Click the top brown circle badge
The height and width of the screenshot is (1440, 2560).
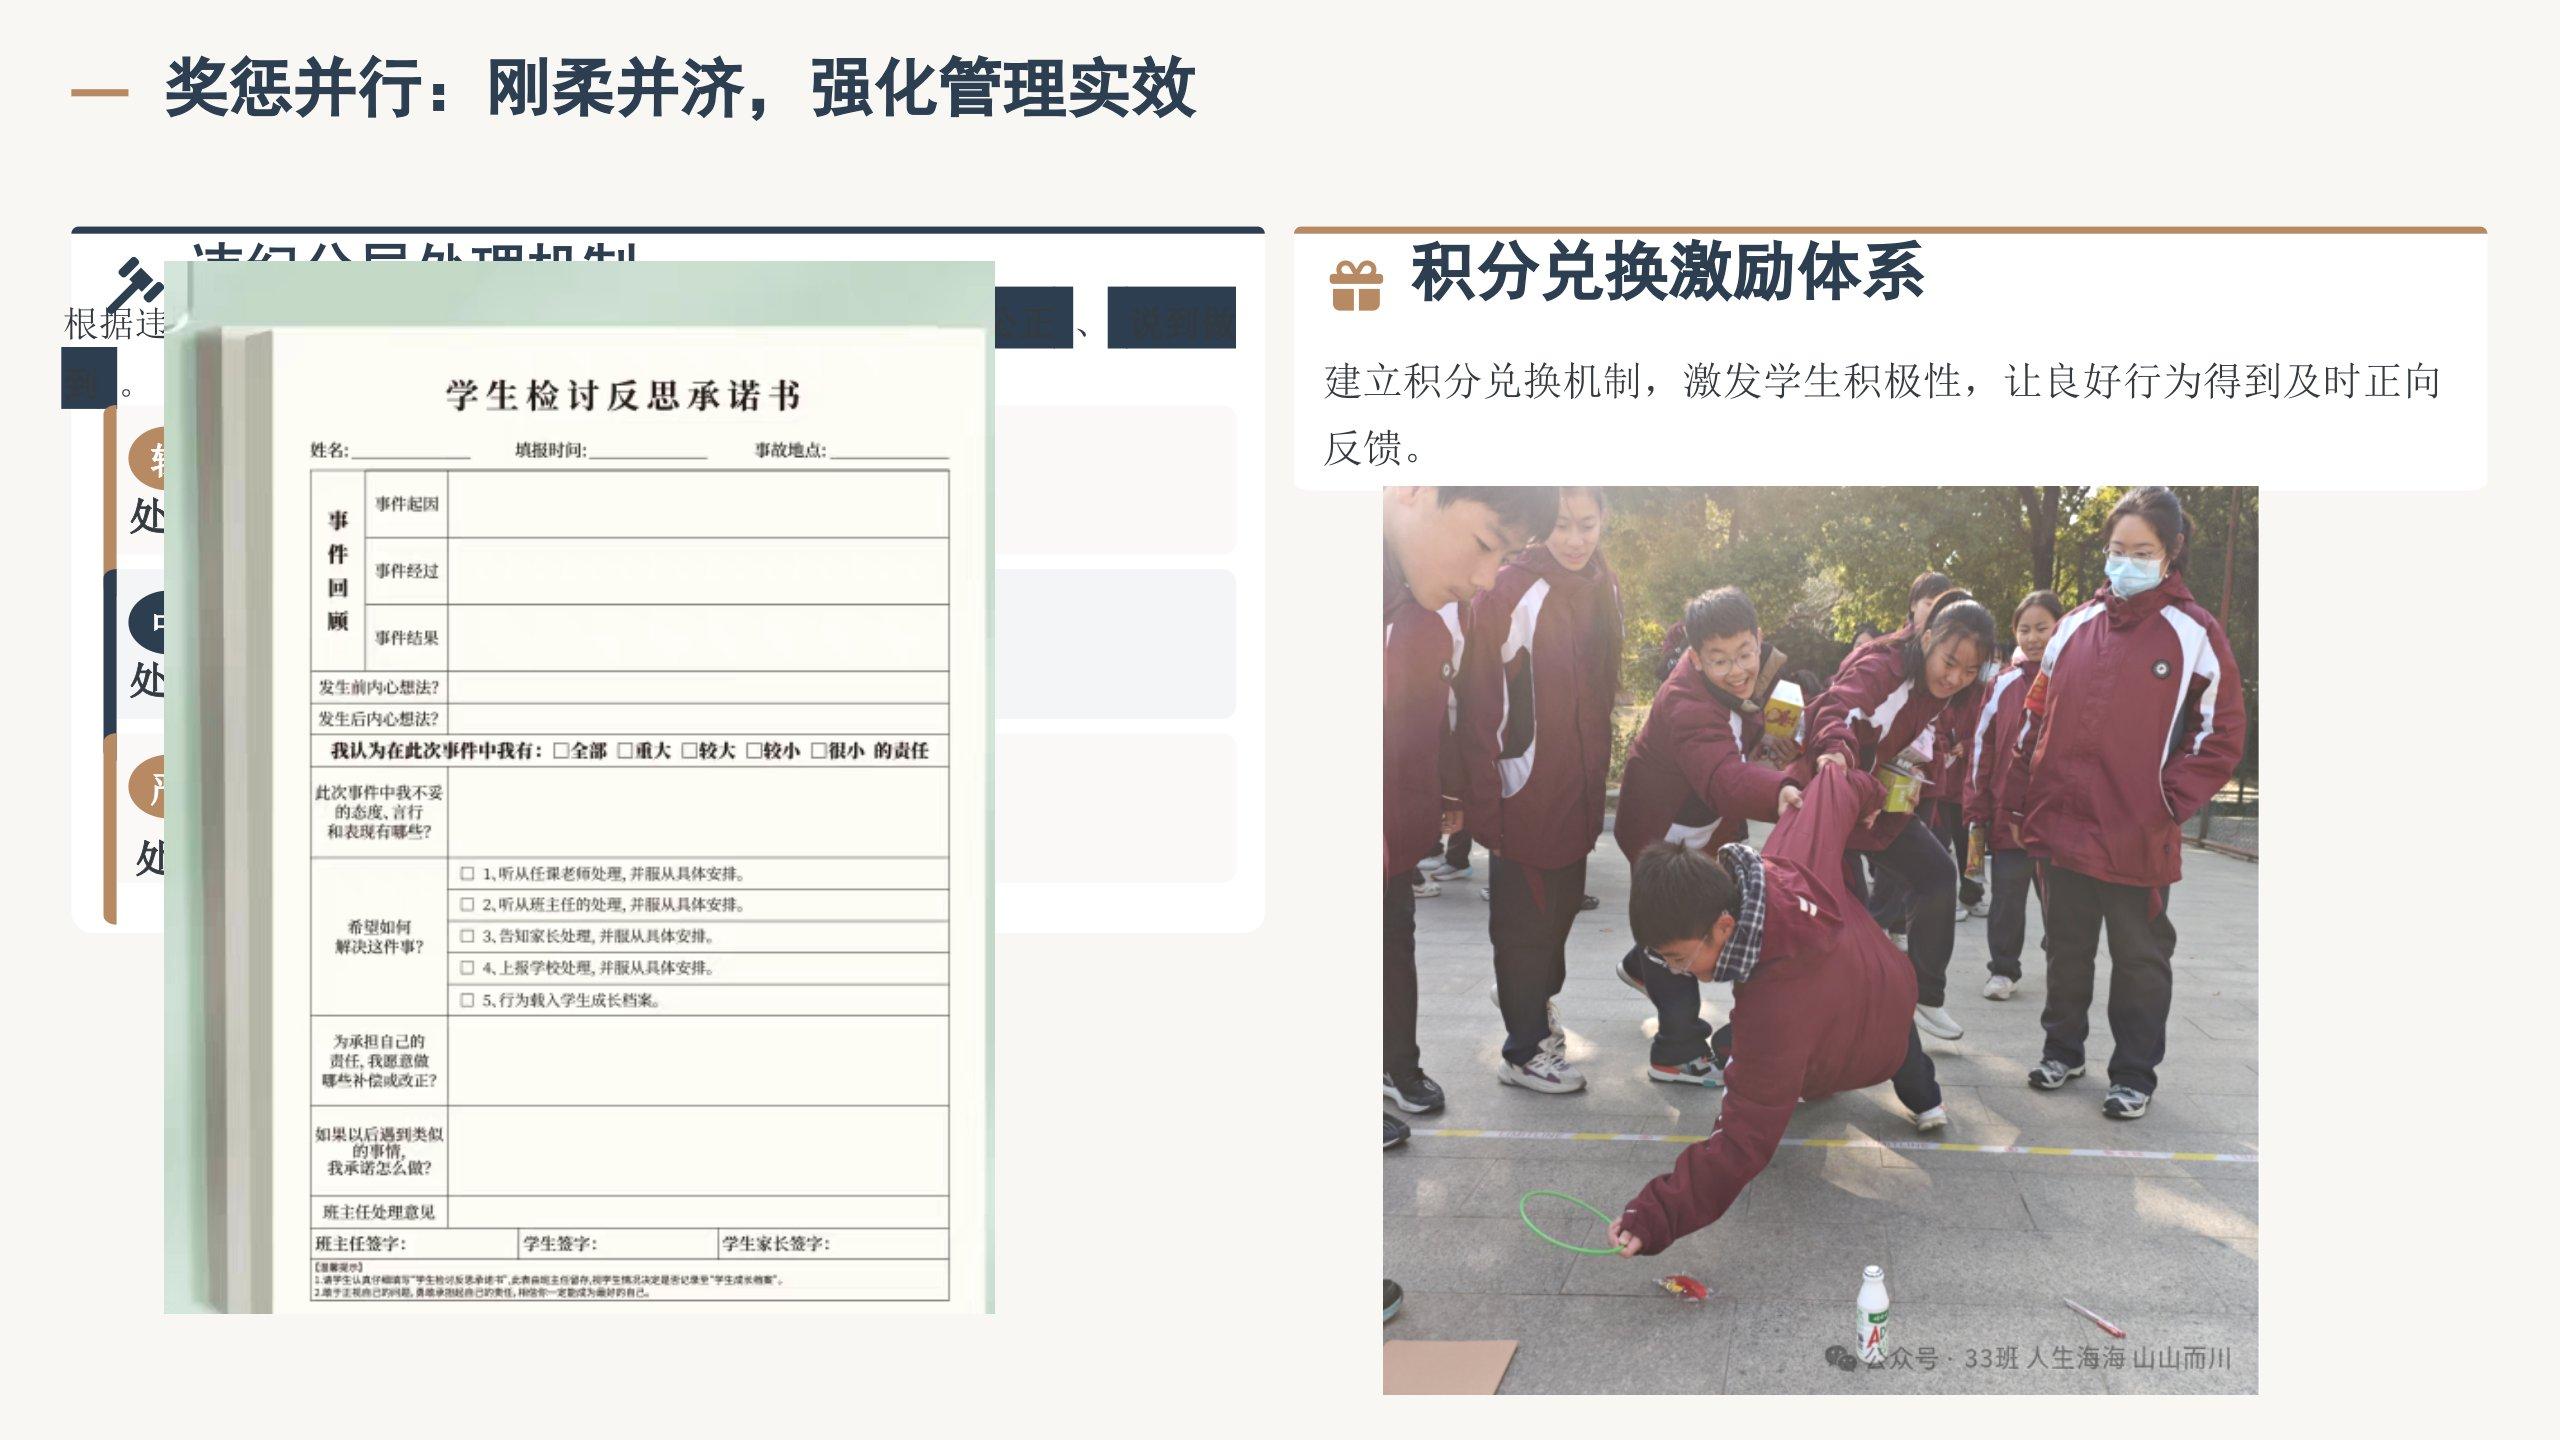click(146, 459)
